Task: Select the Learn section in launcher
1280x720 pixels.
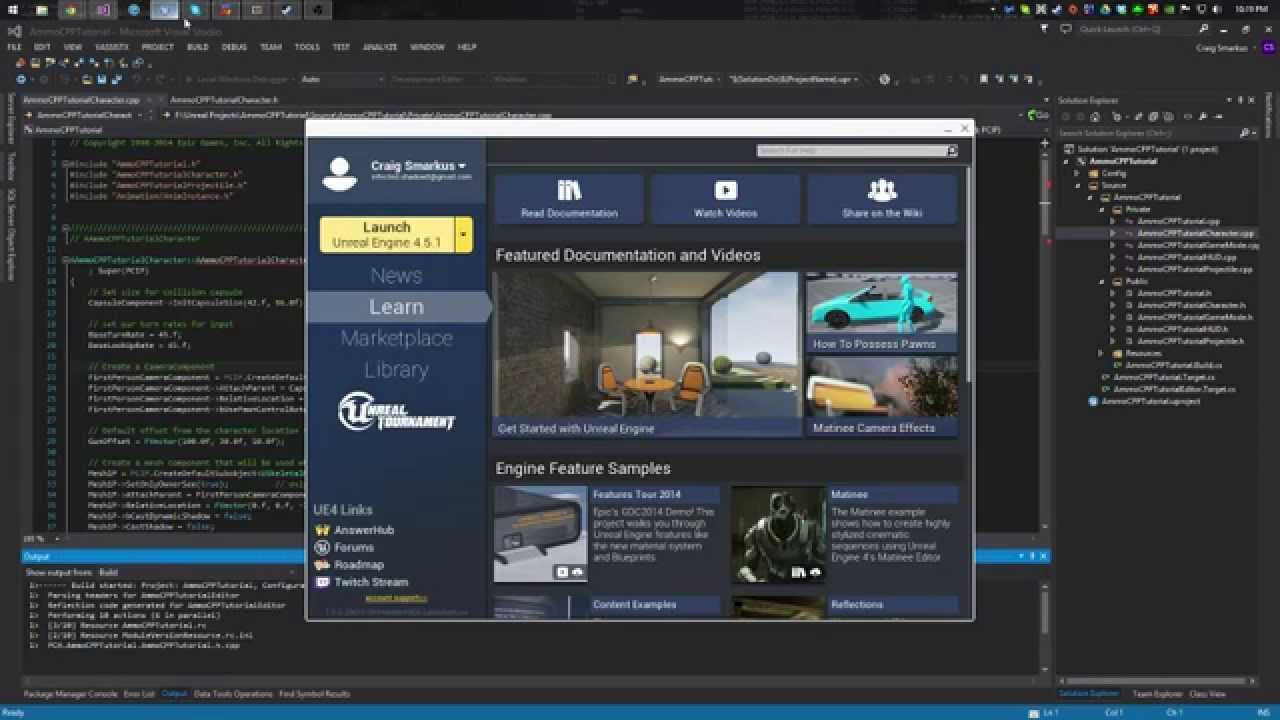Action: pyautogui.click(x=396, y=307)
